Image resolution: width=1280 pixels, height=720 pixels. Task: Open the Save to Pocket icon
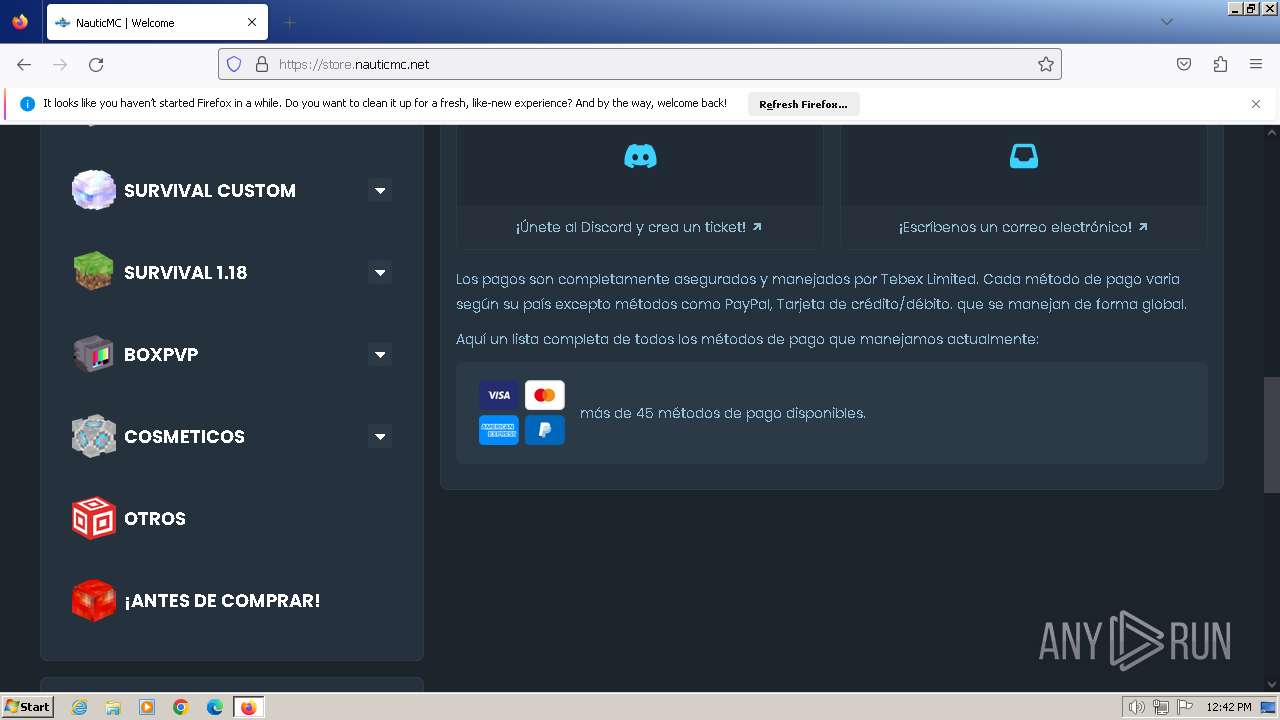[1184, 64]
